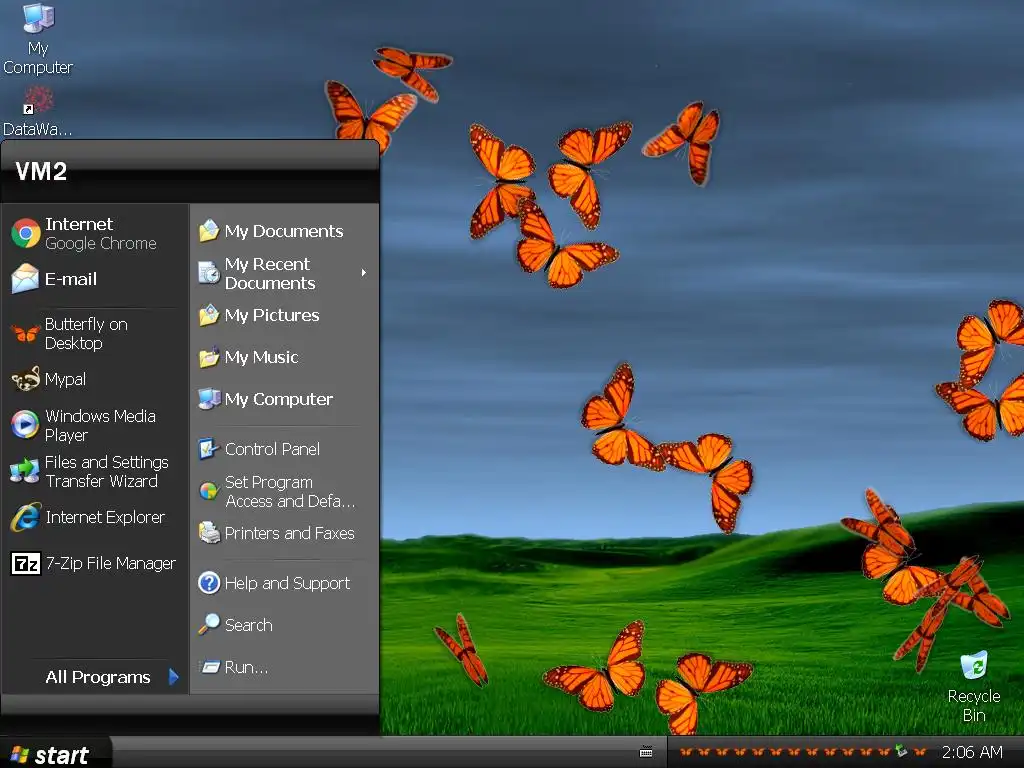Image resolution: width=1024 pixels, height=768 pixels.
Task: Open My Documents folder
Action: click(x=285, y=231)
